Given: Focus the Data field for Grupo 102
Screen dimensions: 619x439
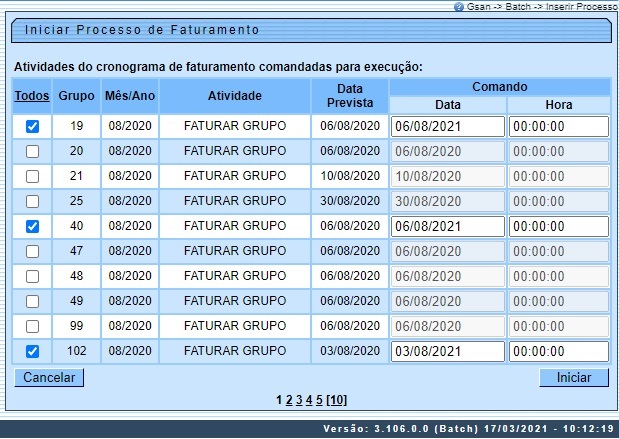Looking at the screenshot, I should pos(447,352).
